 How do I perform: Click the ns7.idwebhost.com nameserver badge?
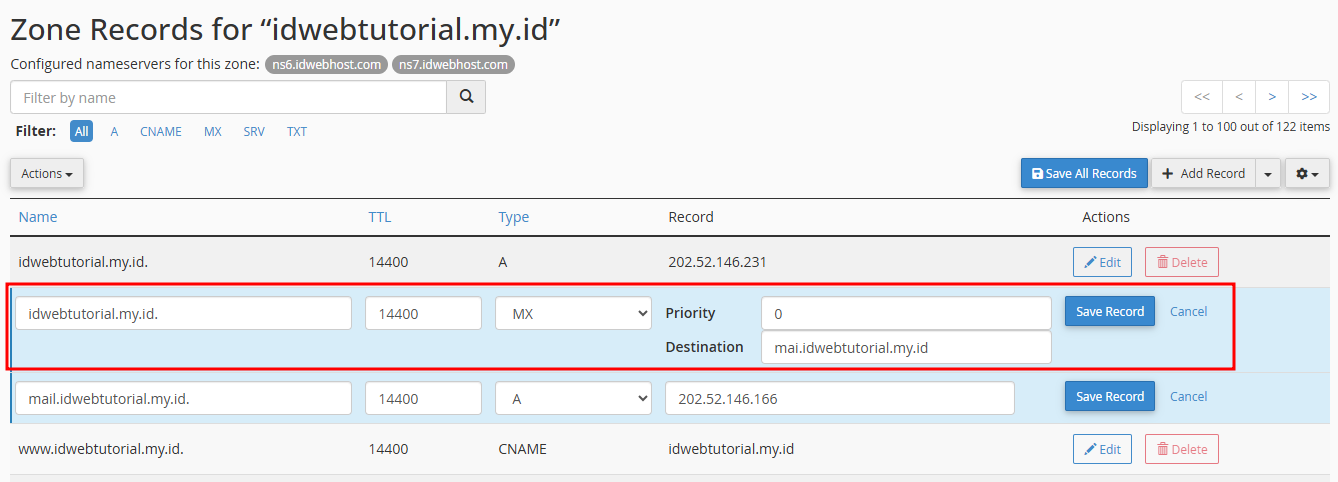pyautogui.click(x=453, y=64)
